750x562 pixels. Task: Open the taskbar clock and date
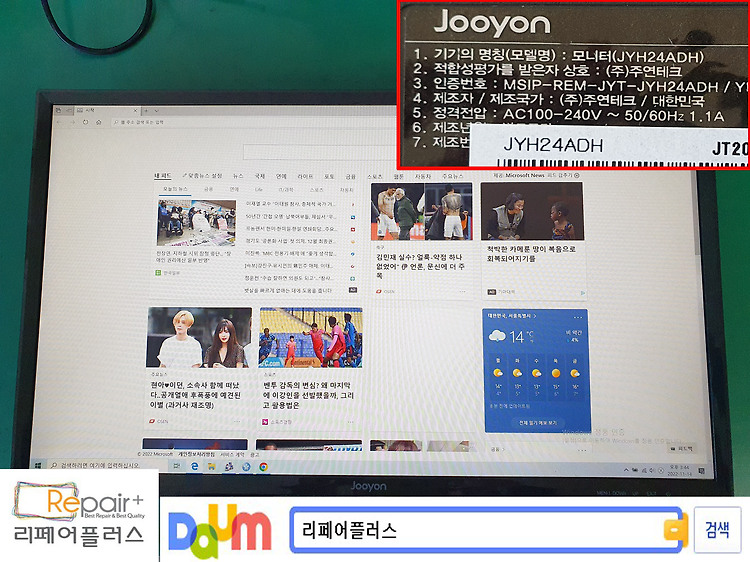[x=679, y=469]
